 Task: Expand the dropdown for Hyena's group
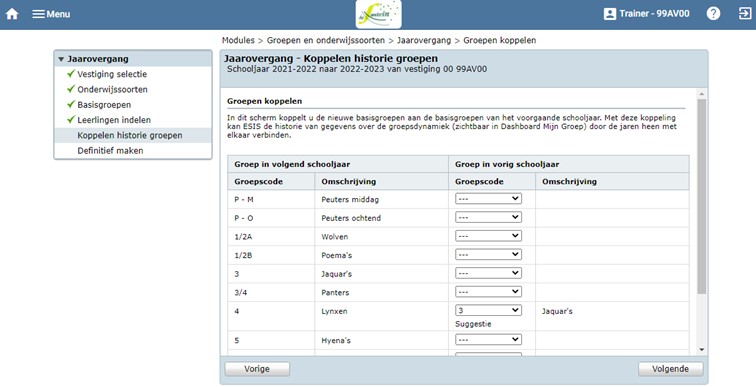[x=488, y=340]
